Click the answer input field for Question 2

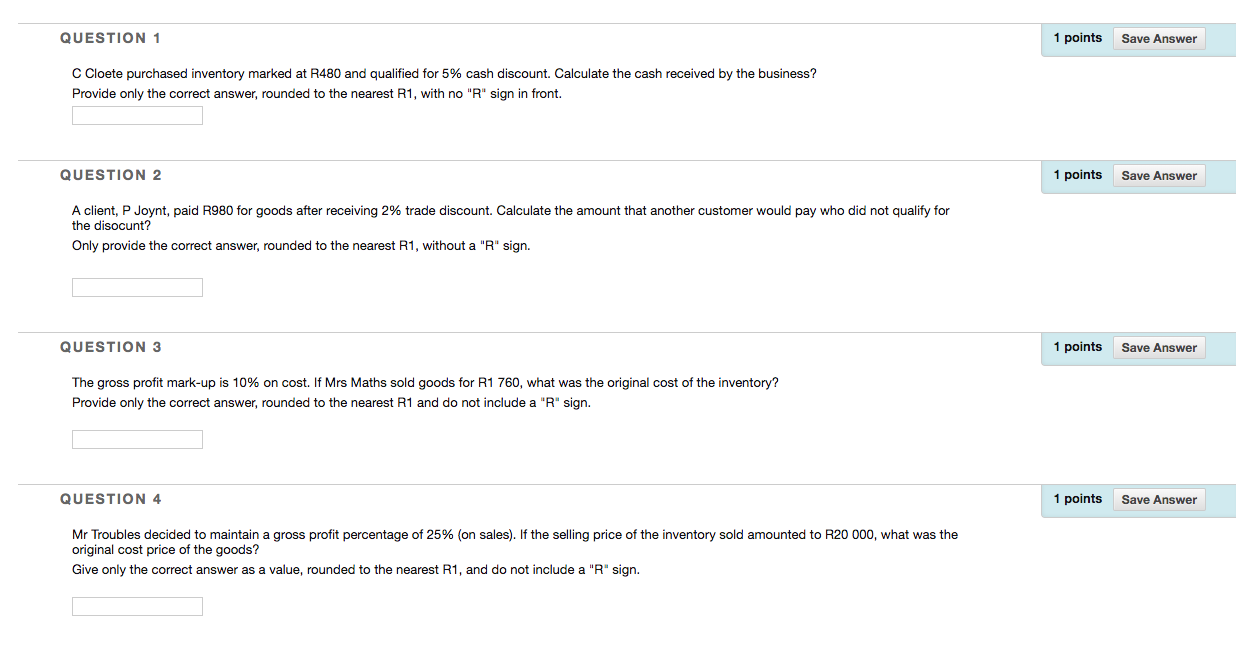pyautogui.click(x=136, y=287)
